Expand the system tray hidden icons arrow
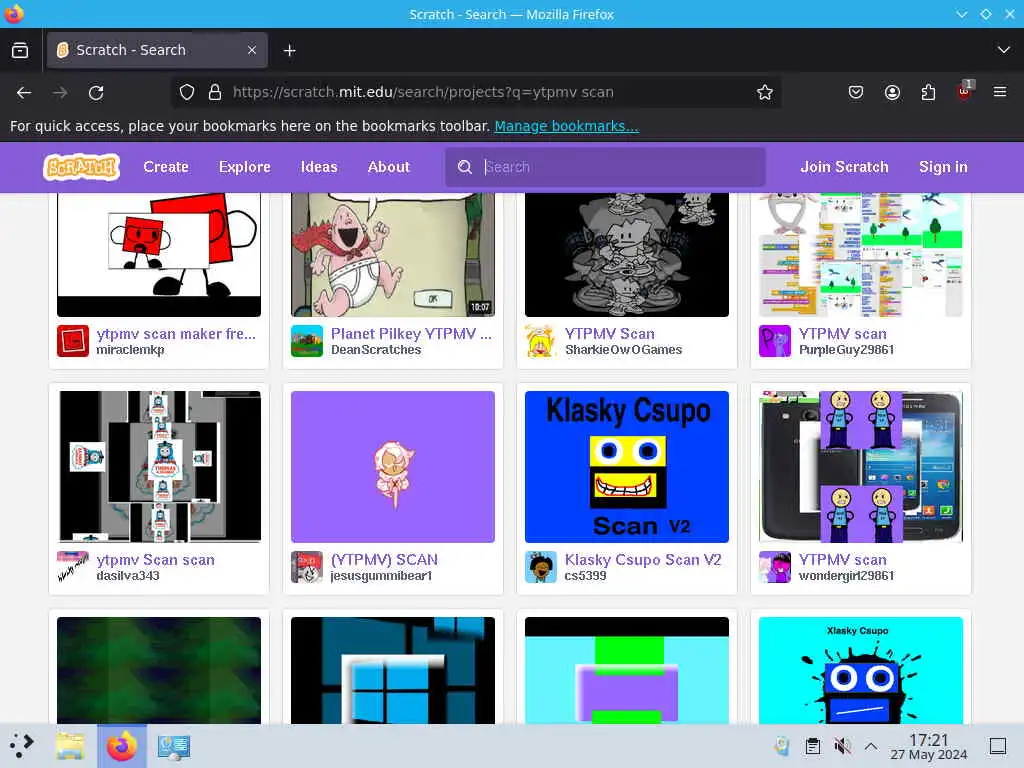1024x768 pixels. click(x=871, y=746)
